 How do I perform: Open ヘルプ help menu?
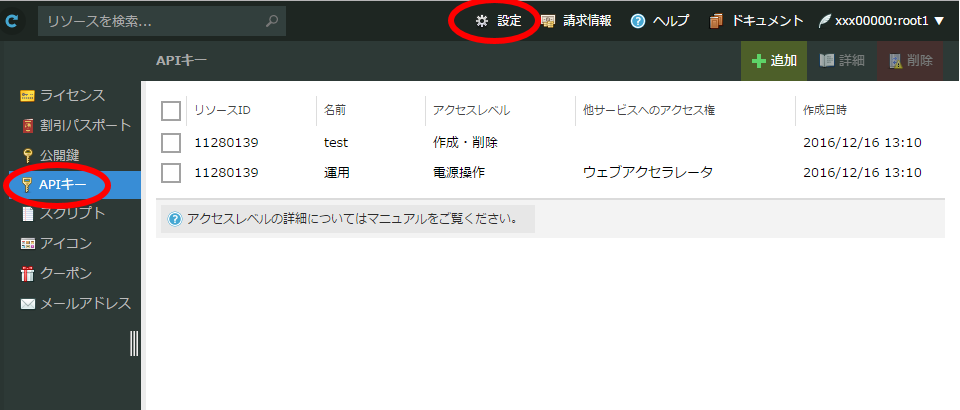pos(659,21)
